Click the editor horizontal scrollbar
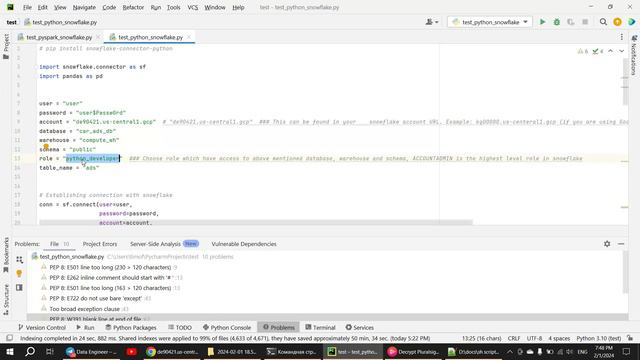This screenshot has height=360, width=640. click(256, 223)
